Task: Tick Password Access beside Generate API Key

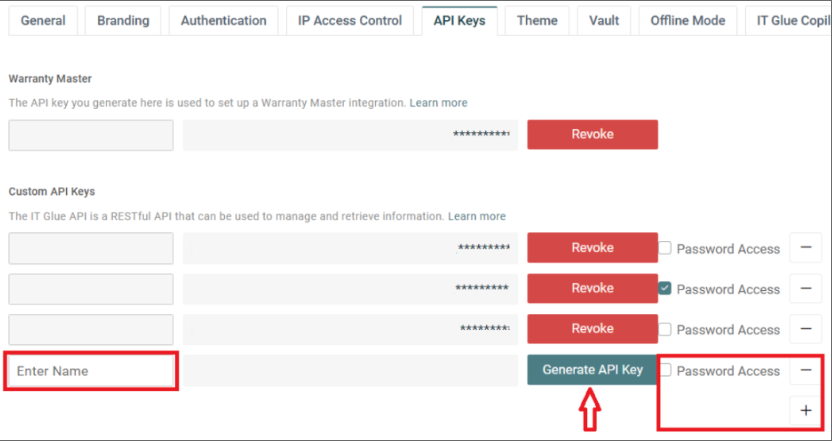Action: pyautogui.click(x=665, y=370)
